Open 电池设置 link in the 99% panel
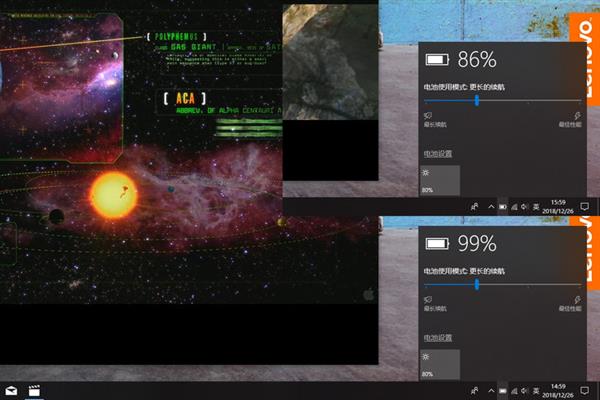The height and width of the screenshot is (400, 600). point(438,338)
